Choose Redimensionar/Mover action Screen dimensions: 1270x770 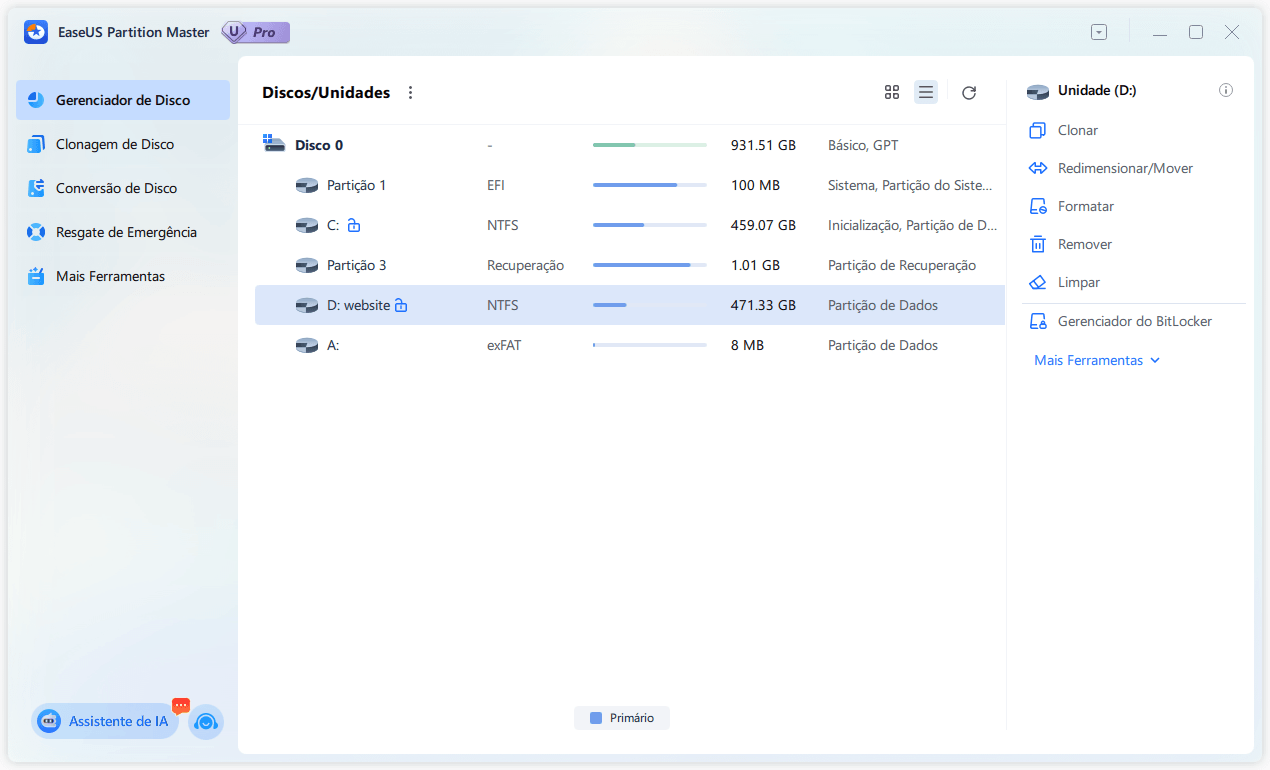[x=1125, y=168]
